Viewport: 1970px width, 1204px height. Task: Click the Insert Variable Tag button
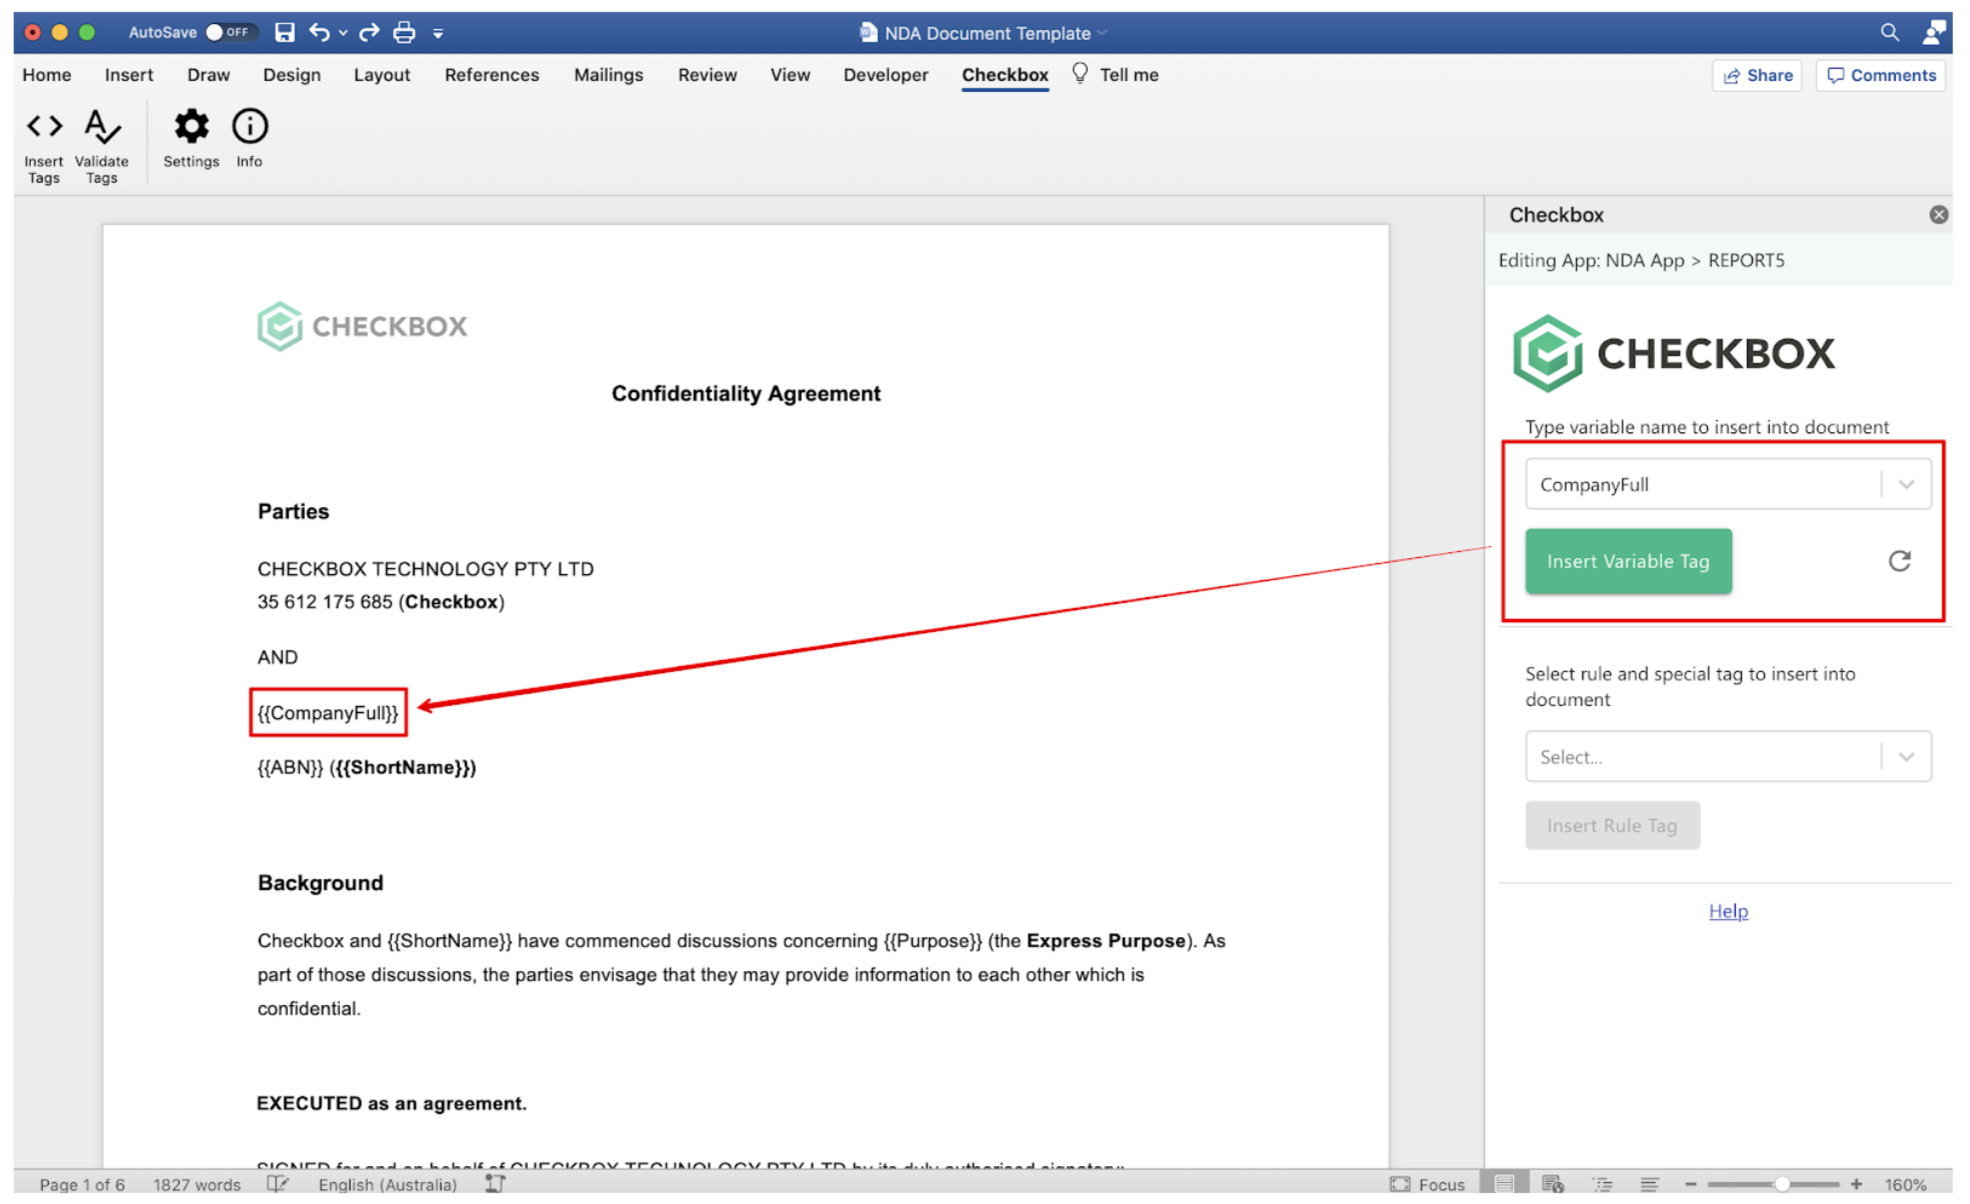coord(1628,561)
